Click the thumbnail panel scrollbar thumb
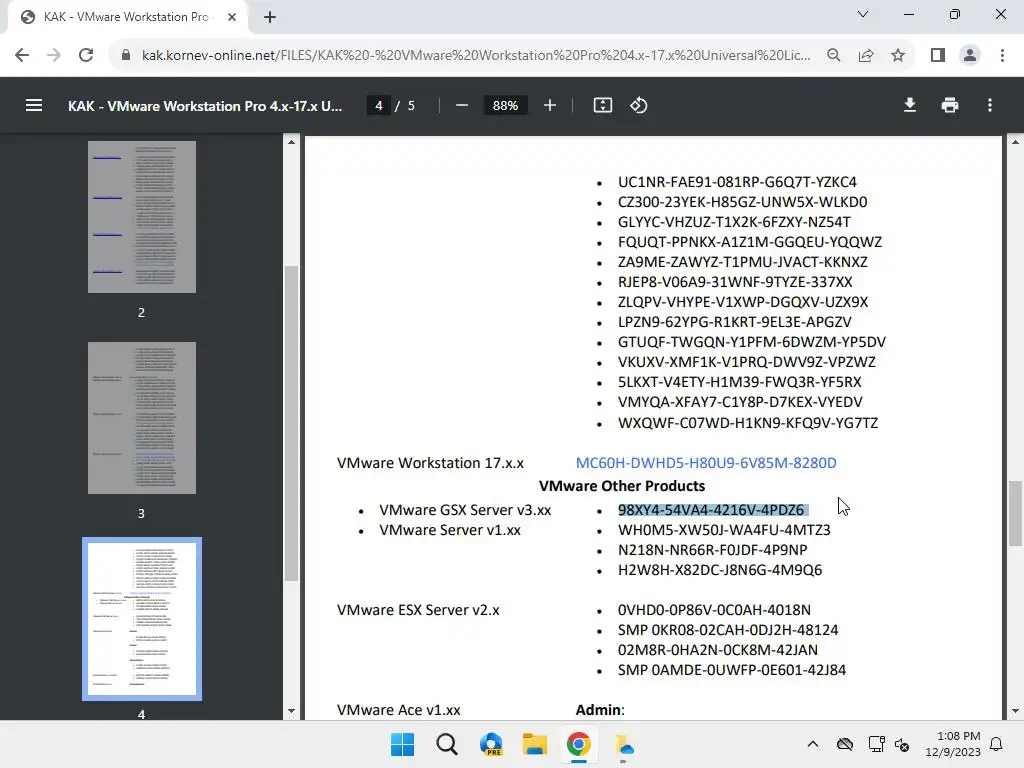This screenshot has width=1024, height=768. (x=291, y=423)
